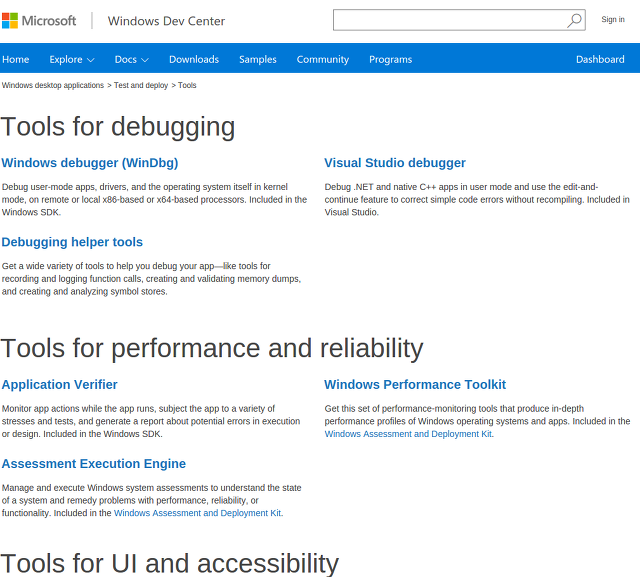Screen dimensions: 640x577
Task: Click the Tools breadcrumb
Action: 187,85
